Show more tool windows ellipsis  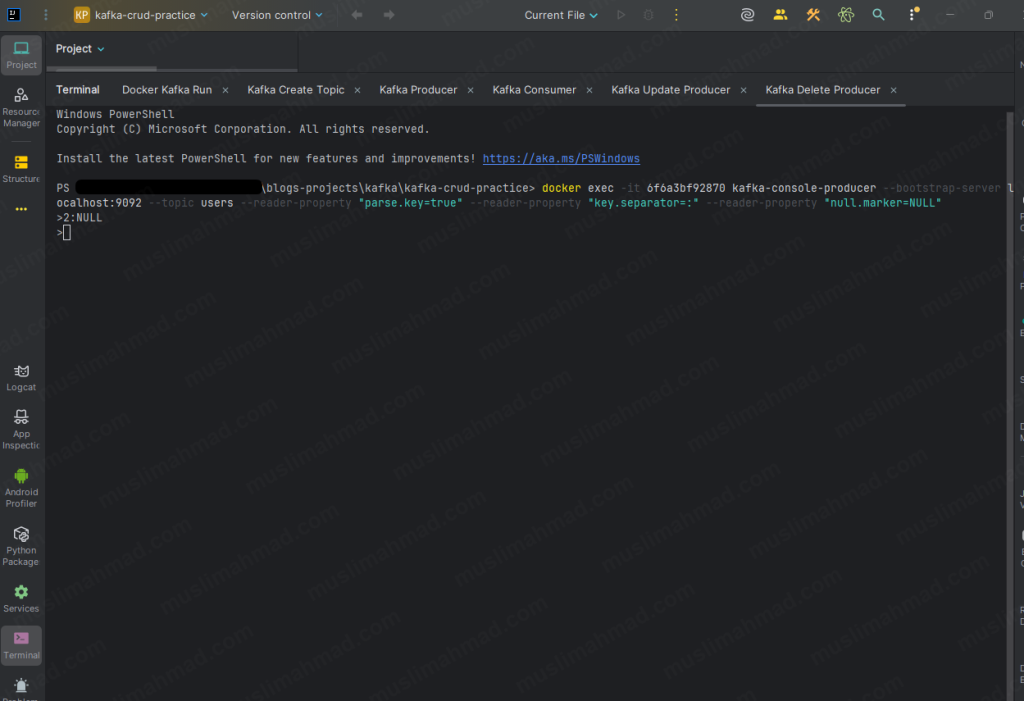[x=21, y=209]
